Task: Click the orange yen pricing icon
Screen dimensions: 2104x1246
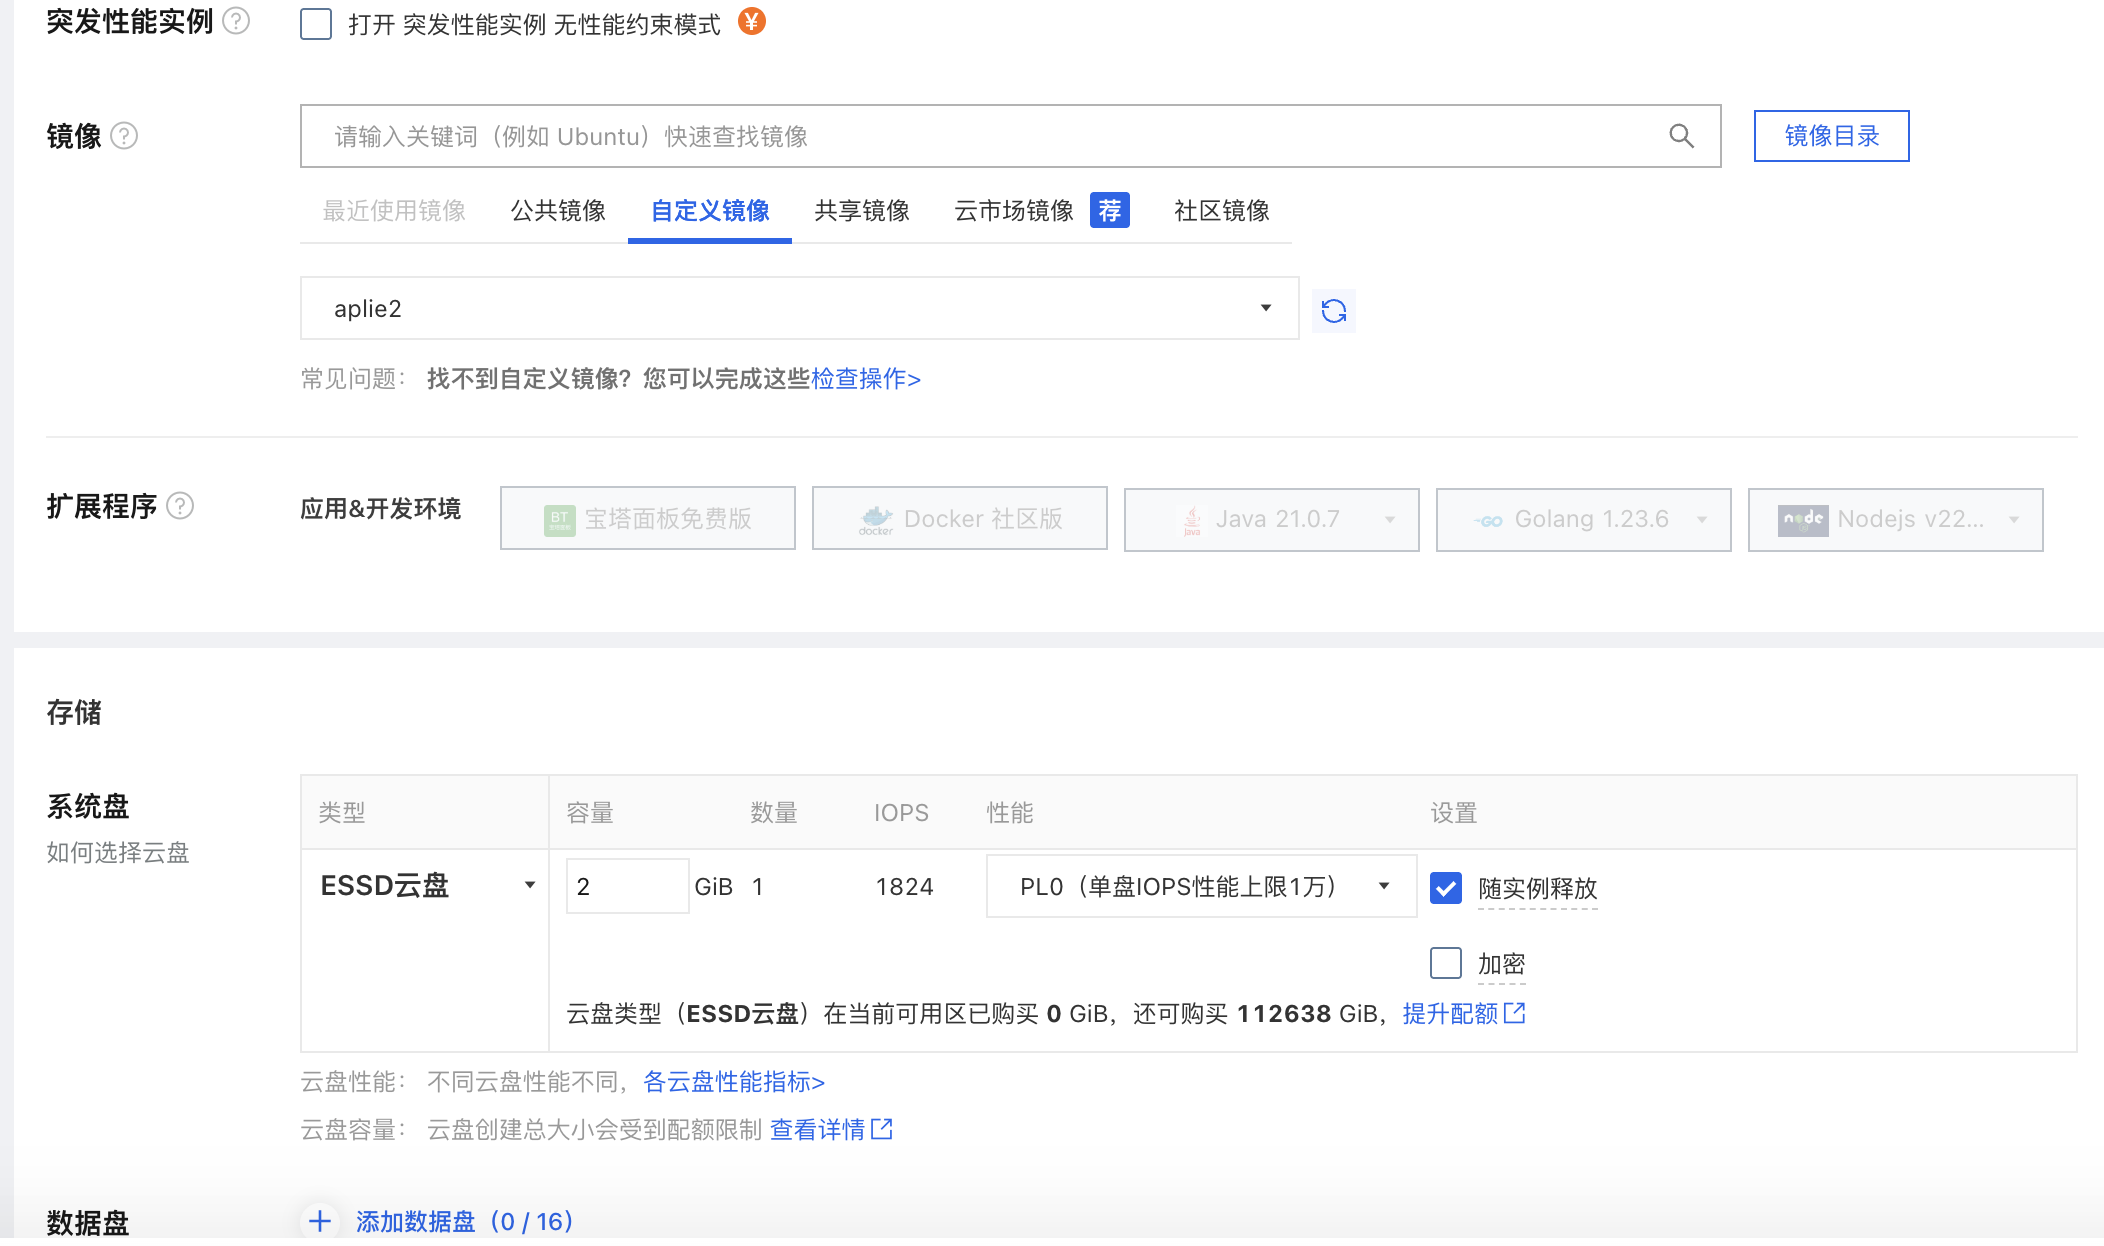Action: (x=752, y=21)
